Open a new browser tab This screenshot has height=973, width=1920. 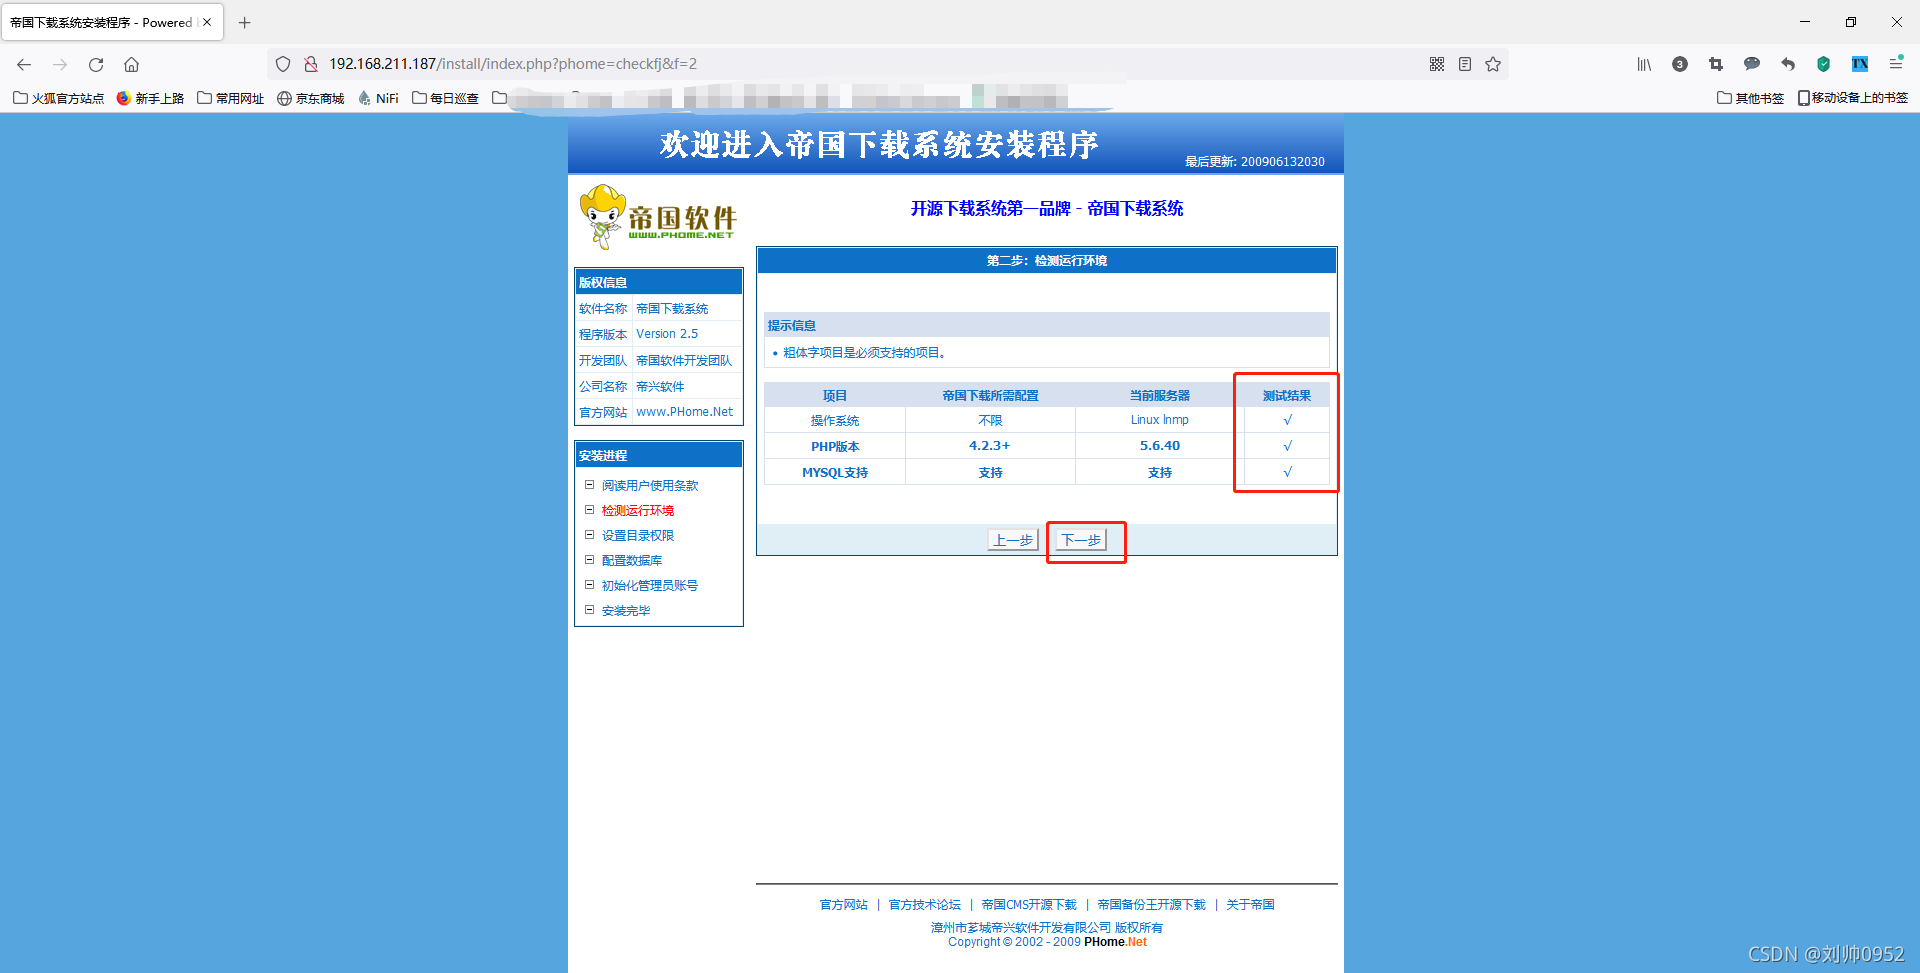244,22
